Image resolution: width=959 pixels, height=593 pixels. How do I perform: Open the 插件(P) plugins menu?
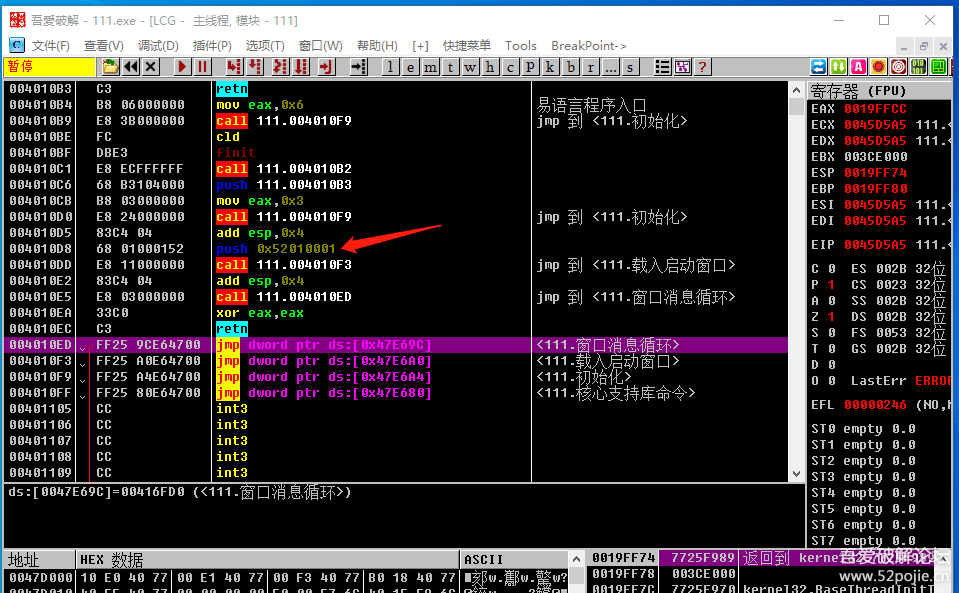(x=212, y=46)
